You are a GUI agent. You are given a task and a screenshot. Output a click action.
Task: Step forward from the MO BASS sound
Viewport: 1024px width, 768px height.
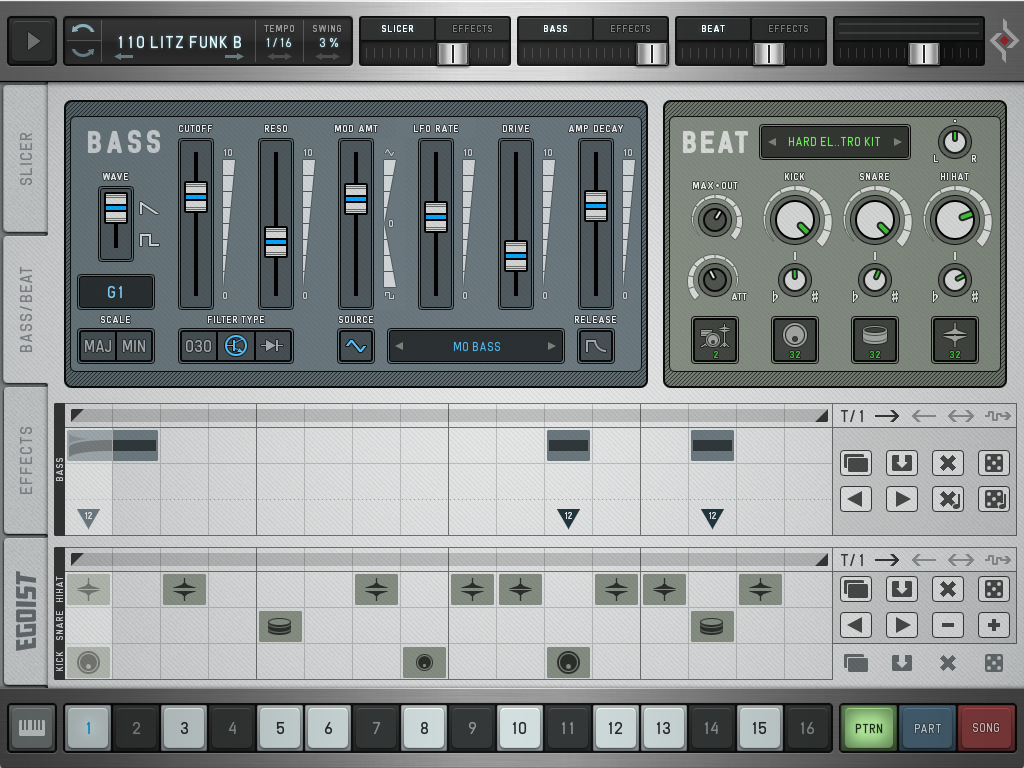(x=552, y=346)
